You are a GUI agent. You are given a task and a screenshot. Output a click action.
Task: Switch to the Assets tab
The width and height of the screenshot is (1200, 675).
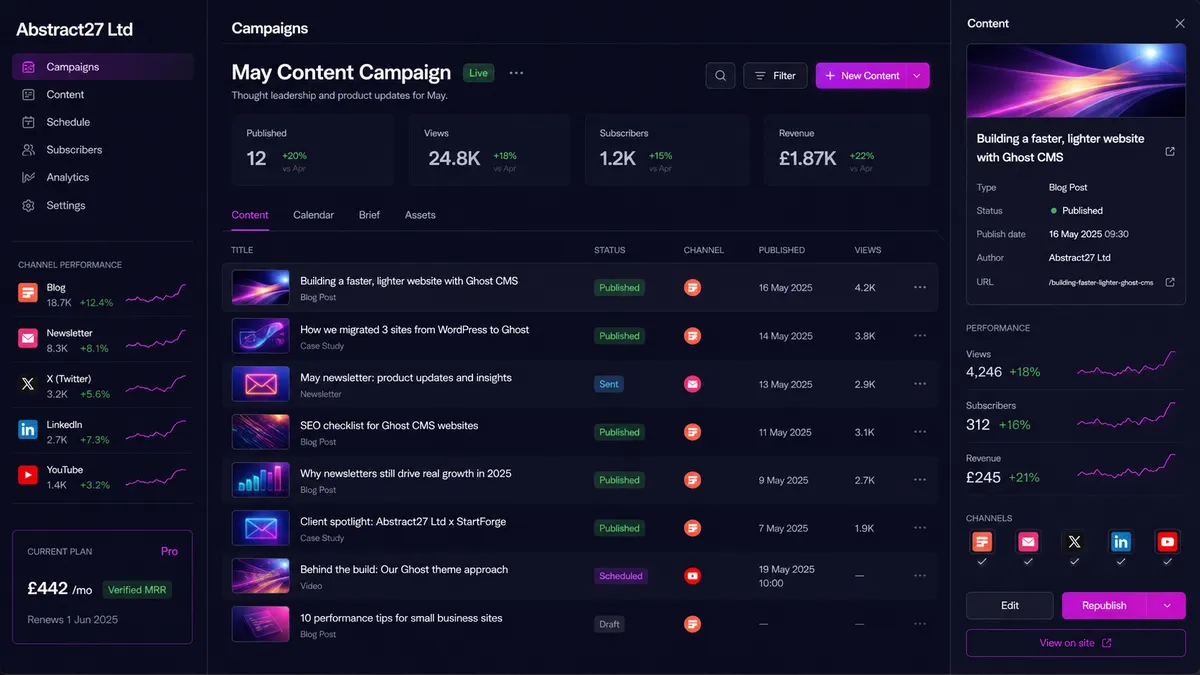point(420,215)
